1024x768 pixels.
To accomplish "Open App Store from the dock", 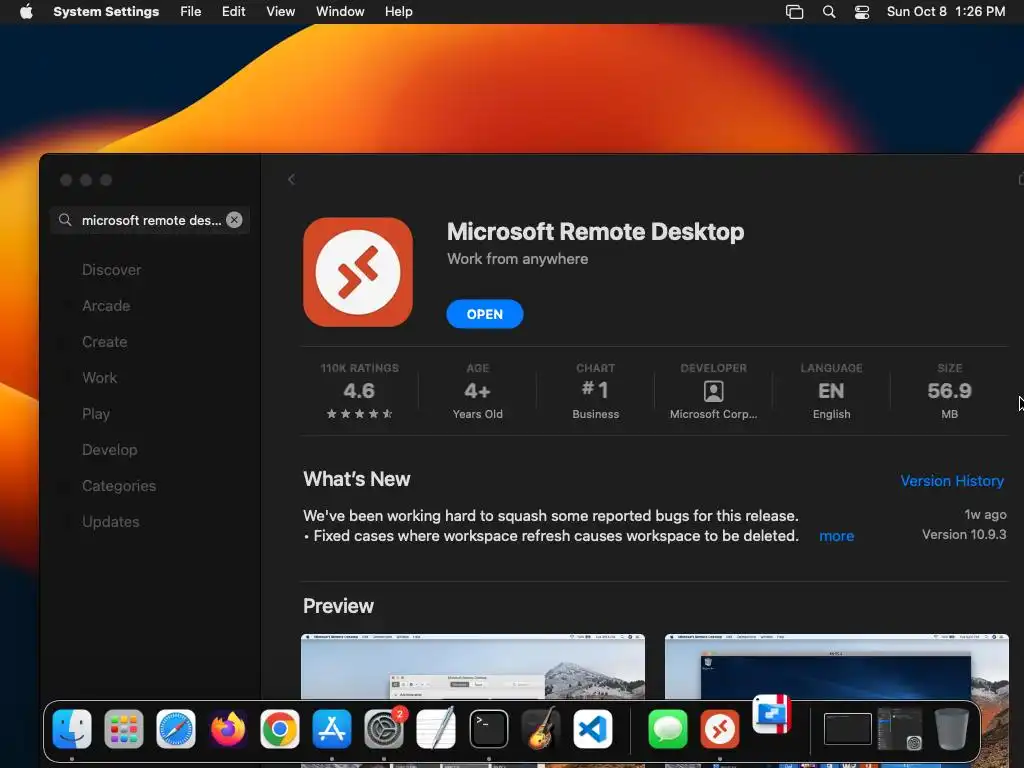I will pyautogui.click(x=332, y=729).
